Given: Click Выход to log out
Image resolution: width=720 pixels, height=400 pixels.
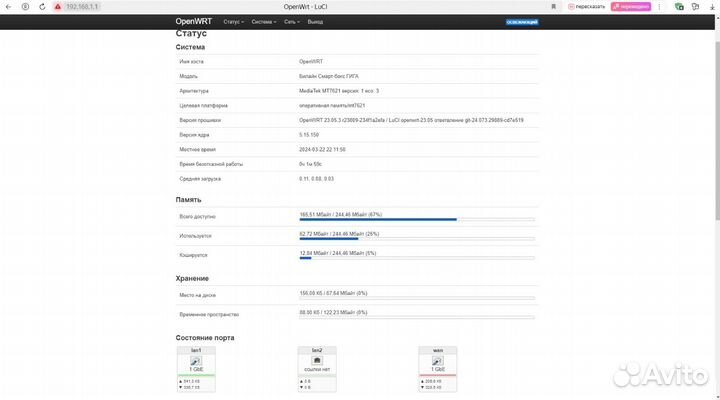Looking at the screenshot, I should (316, 21).
